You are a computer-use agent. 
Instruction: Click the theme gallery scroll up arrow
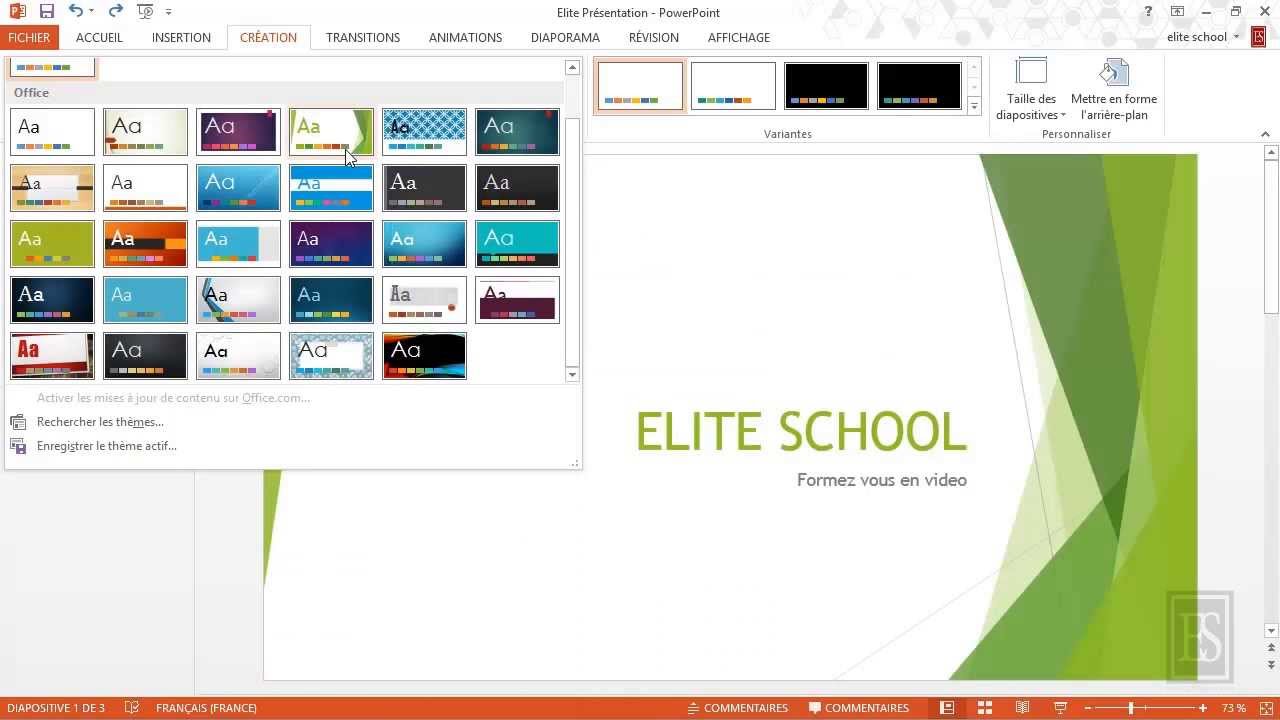click(572, 68)
